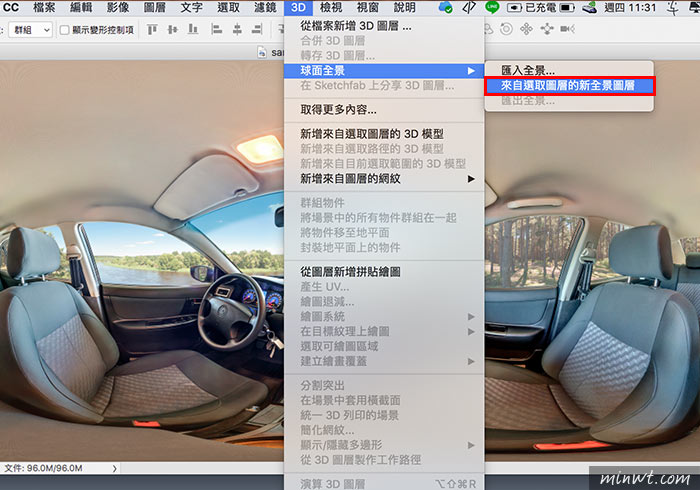Open the 說明 menu

[404, 8]
